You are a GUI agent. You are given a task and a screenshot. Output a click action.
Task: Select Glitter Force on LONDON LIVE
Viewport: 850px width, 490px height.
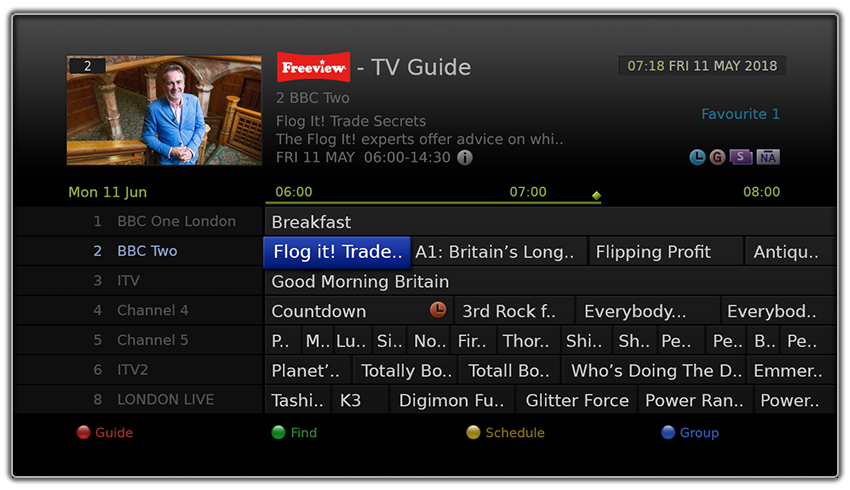point(577,400)
